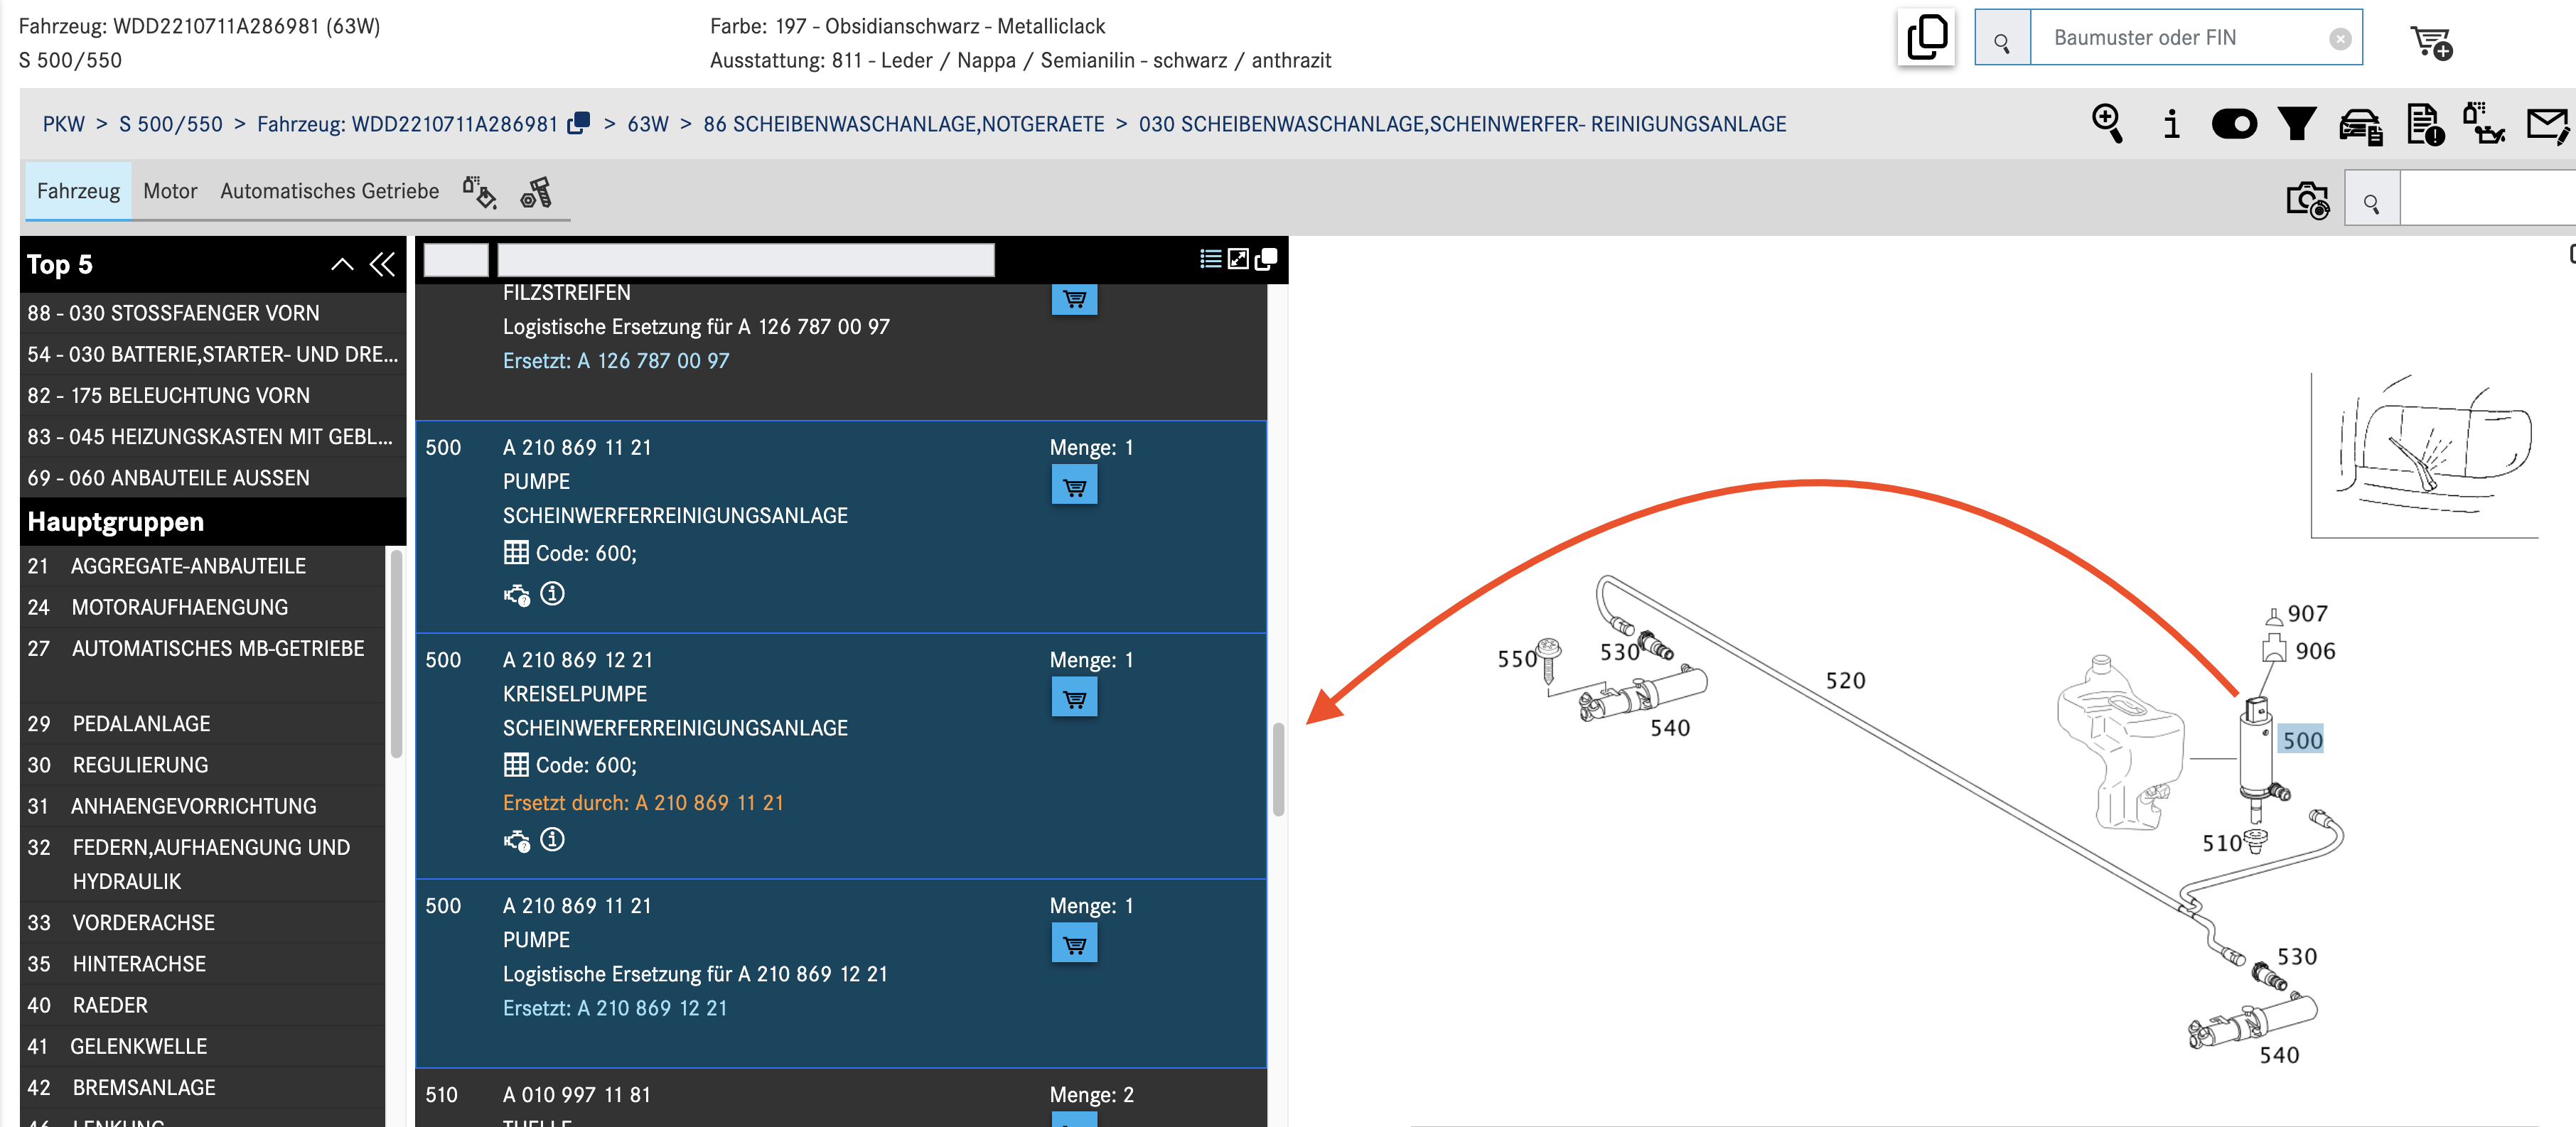Open 54 - 030 BATTERIE,STARTER entry
This screenshot has width=2576, height=1127.
coord(212,354)
